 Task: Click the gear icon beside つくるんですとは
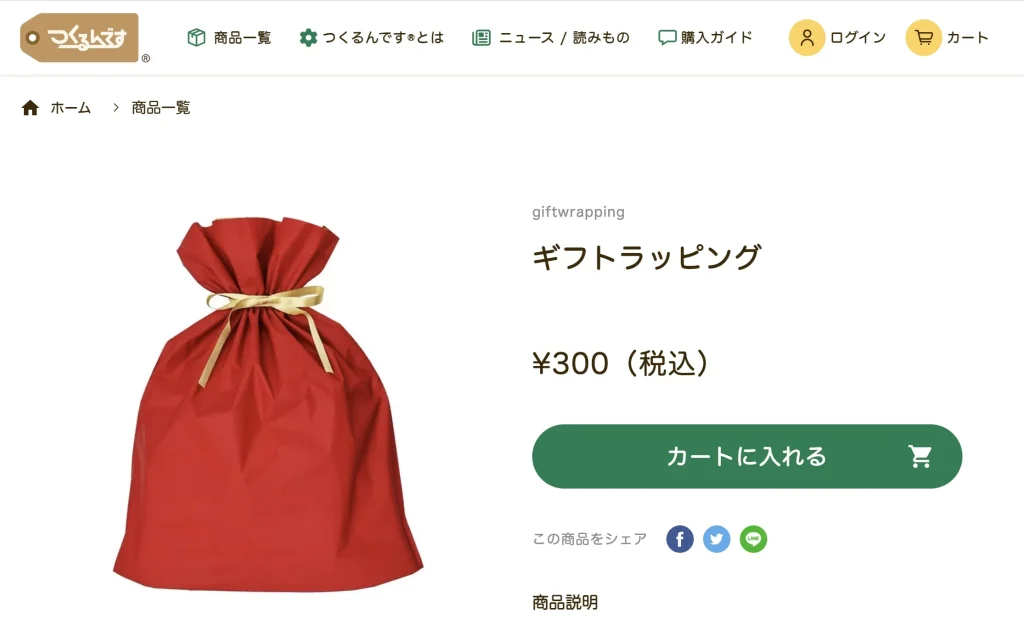point(308,37)
